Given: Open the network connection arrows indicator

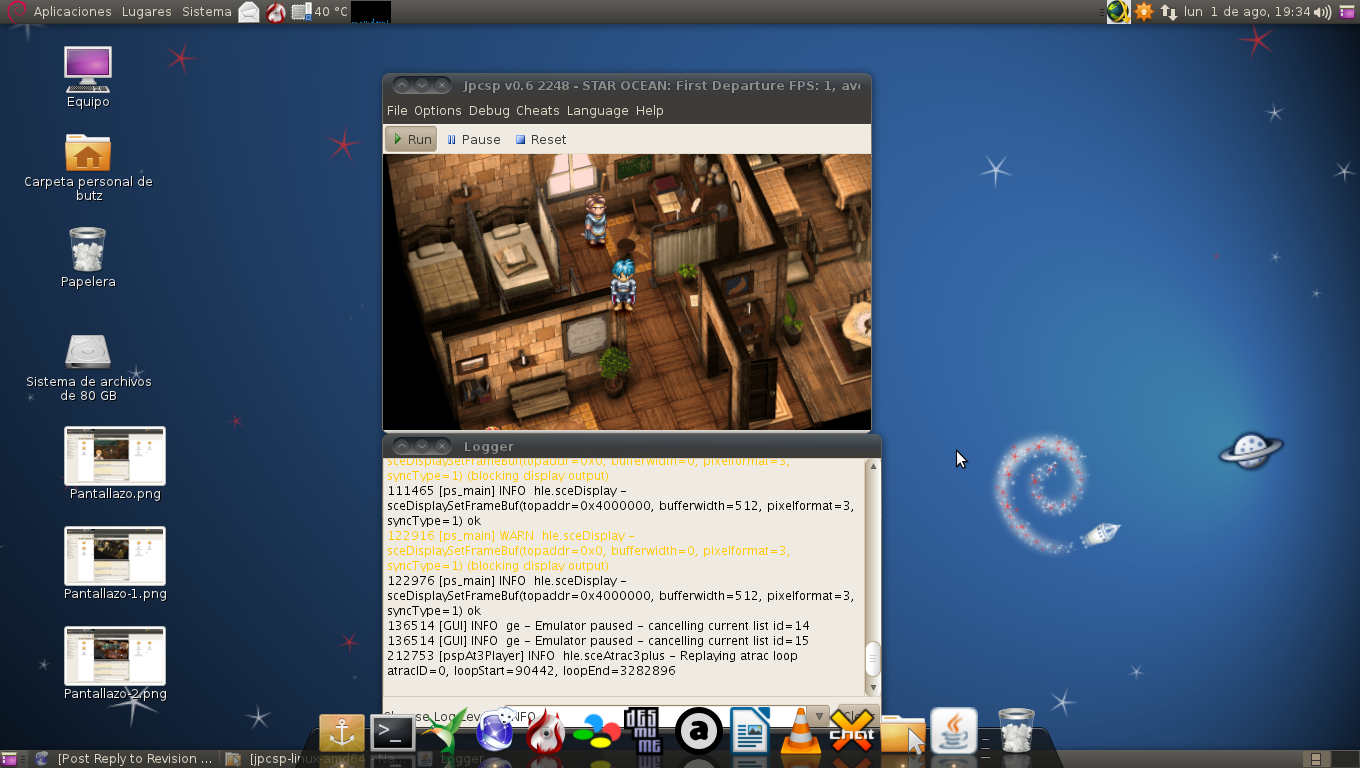Looking at the screenshot, I should [1168, 12].
